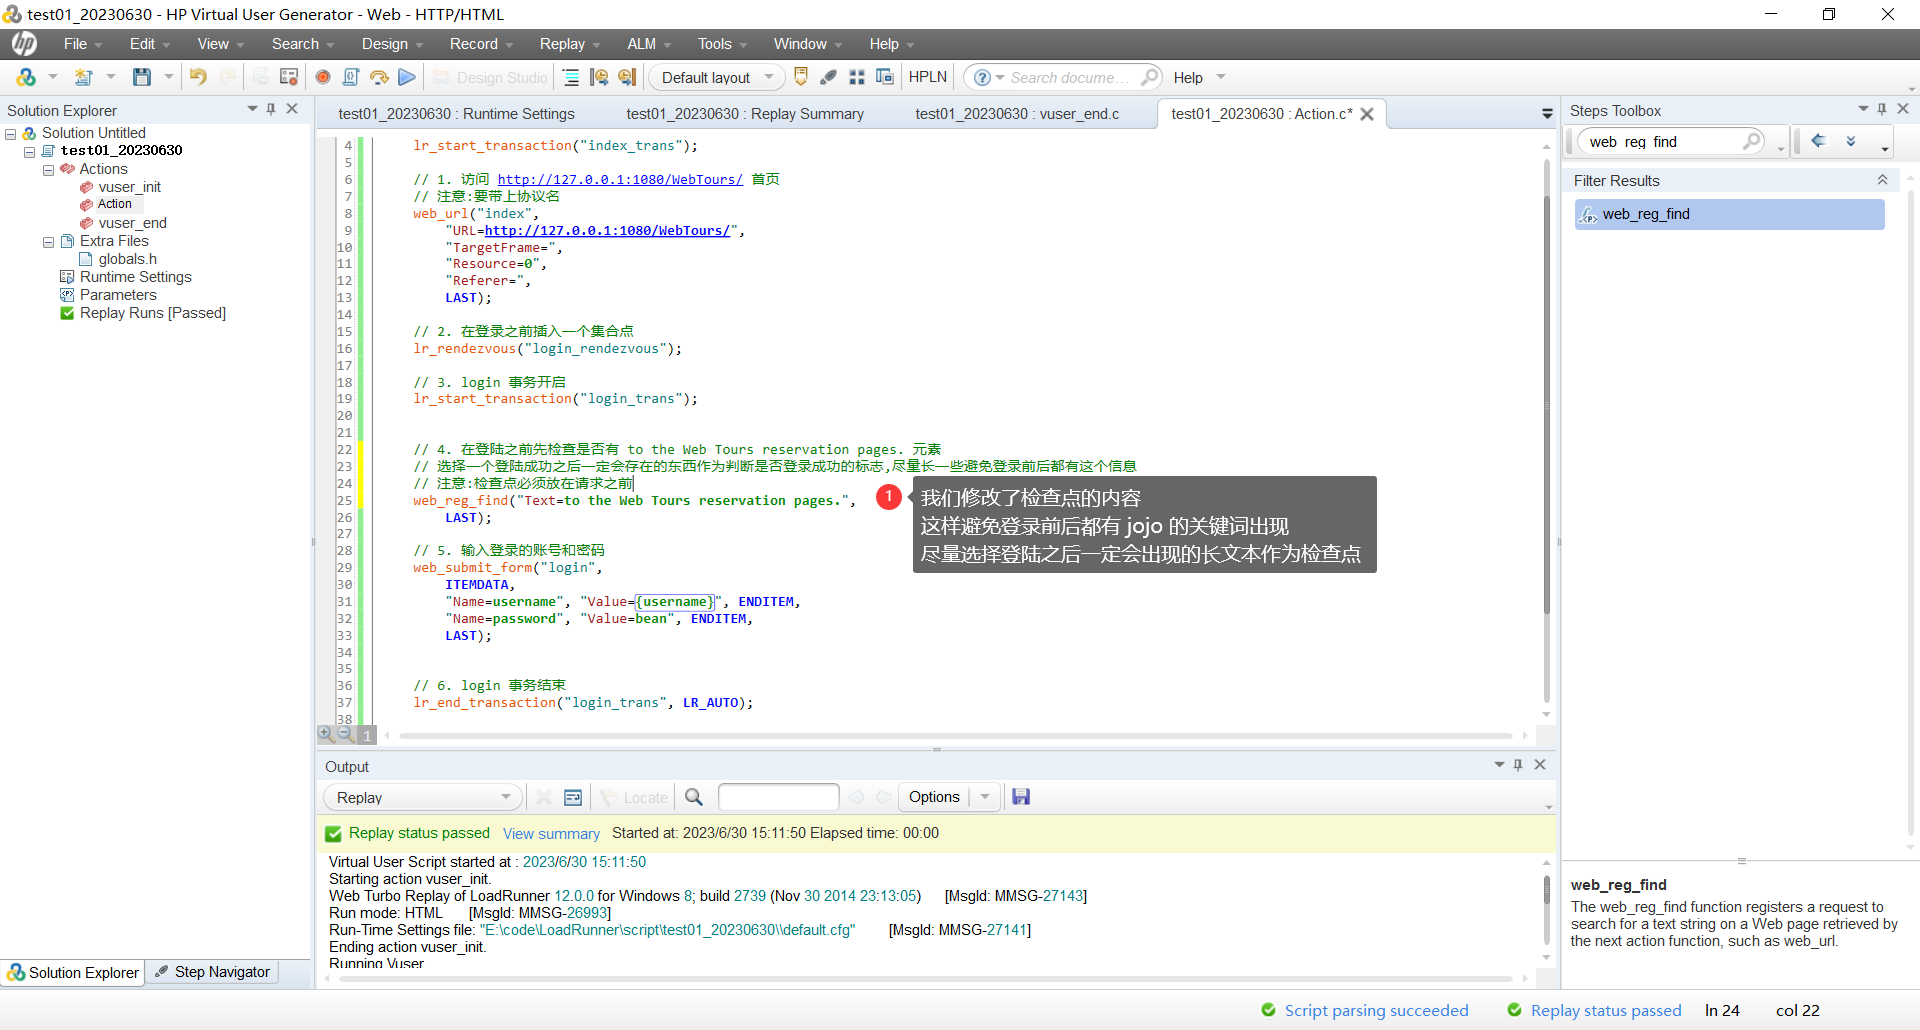Collapse the test01_20230630 tree node
This screenshot has height=1030, width=1920.
point(30,152)
